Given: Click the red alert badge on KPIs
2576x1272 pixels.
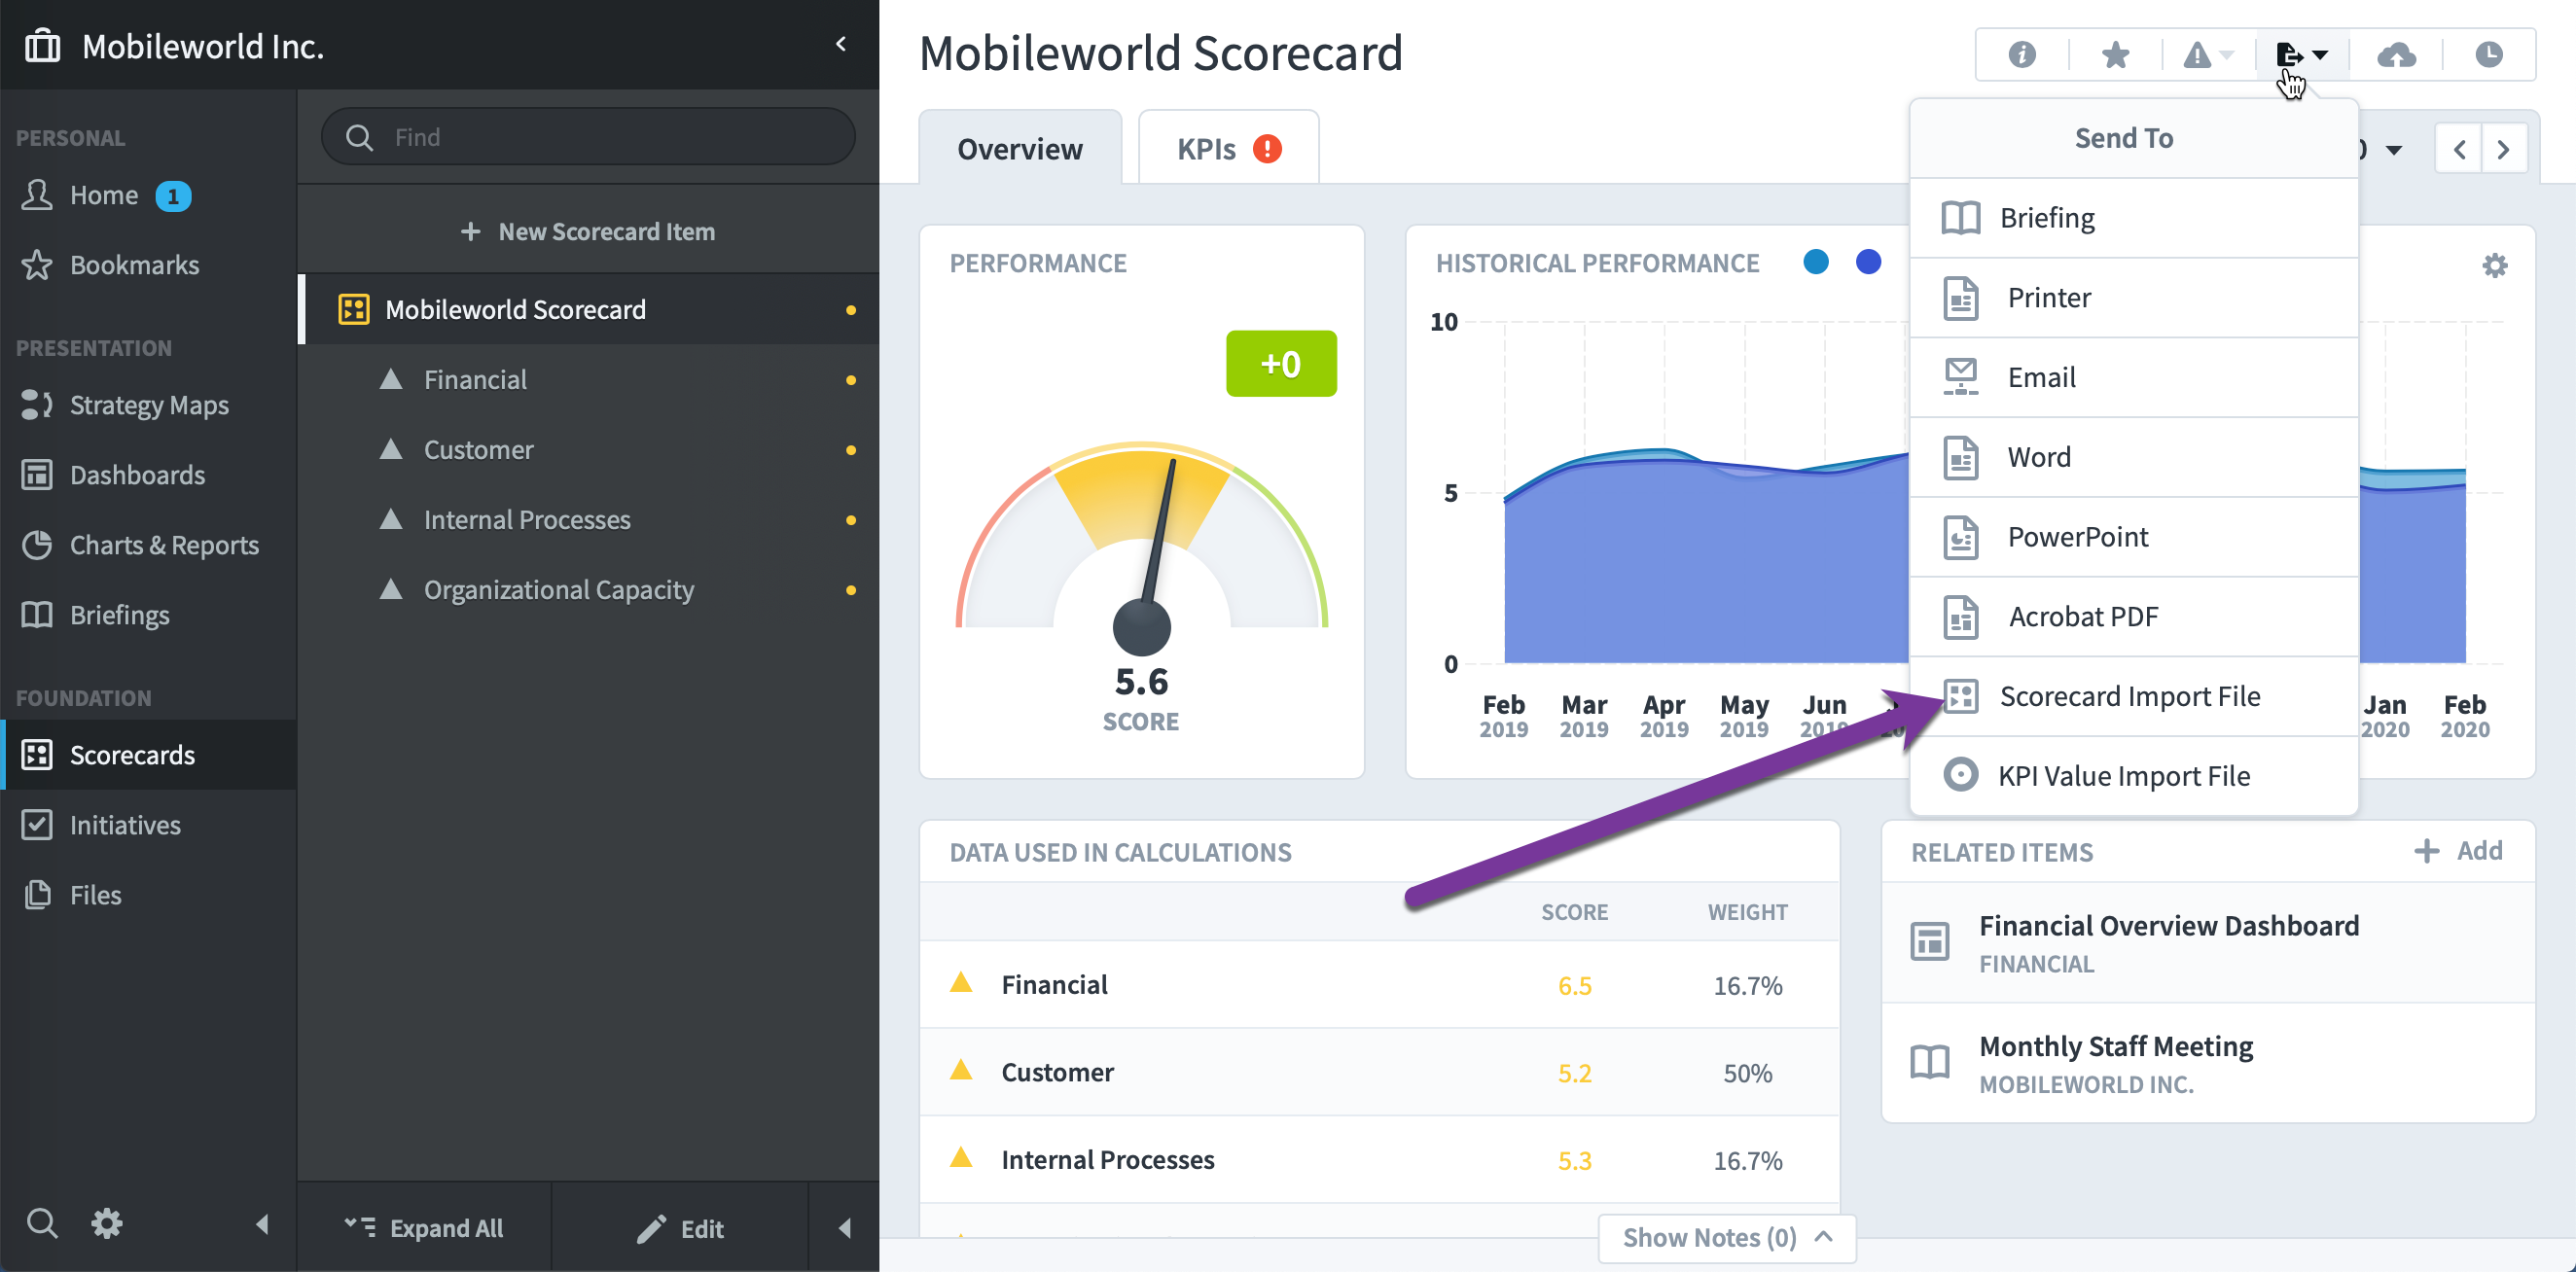Looking at the screenshot, I should pyautogui.click(x=1267, y=148).
